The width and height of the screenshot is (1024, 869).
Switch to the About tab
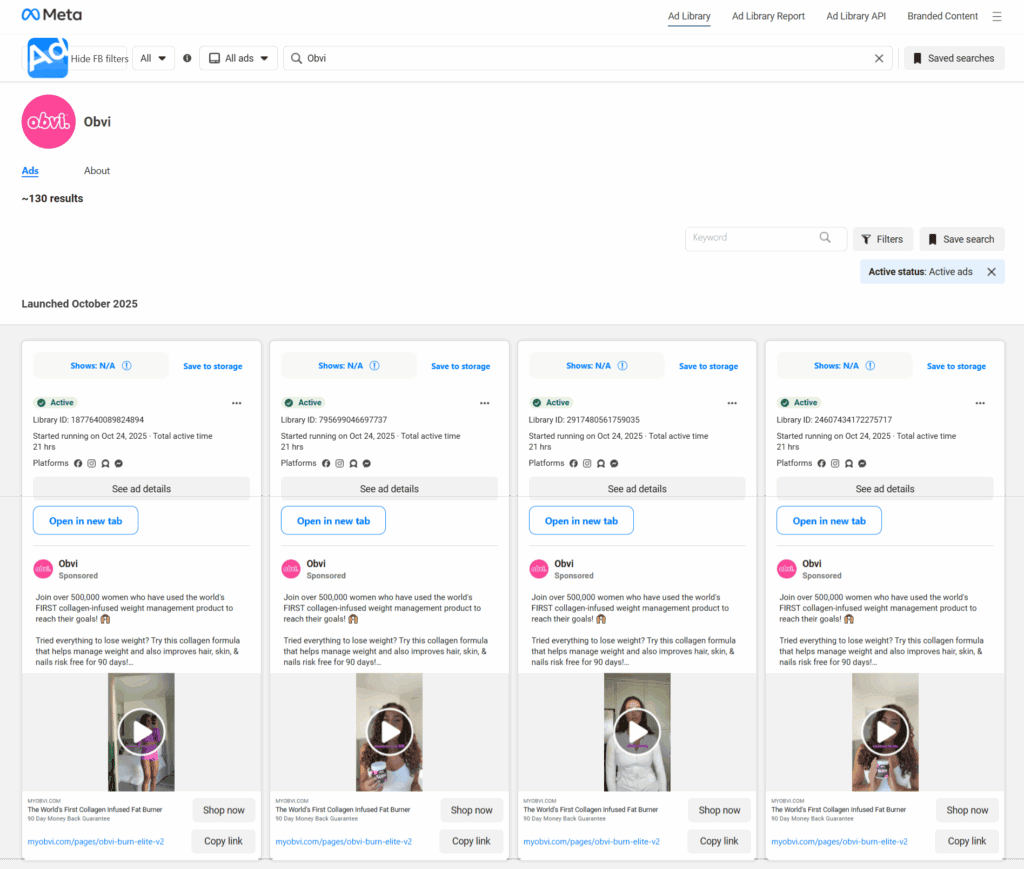(97, 171)
